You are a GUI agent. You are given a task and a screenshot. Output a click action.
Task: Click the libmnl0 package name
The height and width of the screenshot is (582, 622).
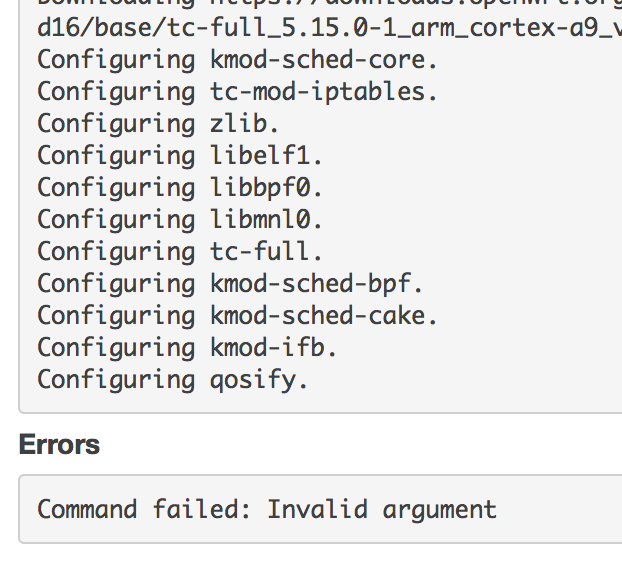(266, 219)
